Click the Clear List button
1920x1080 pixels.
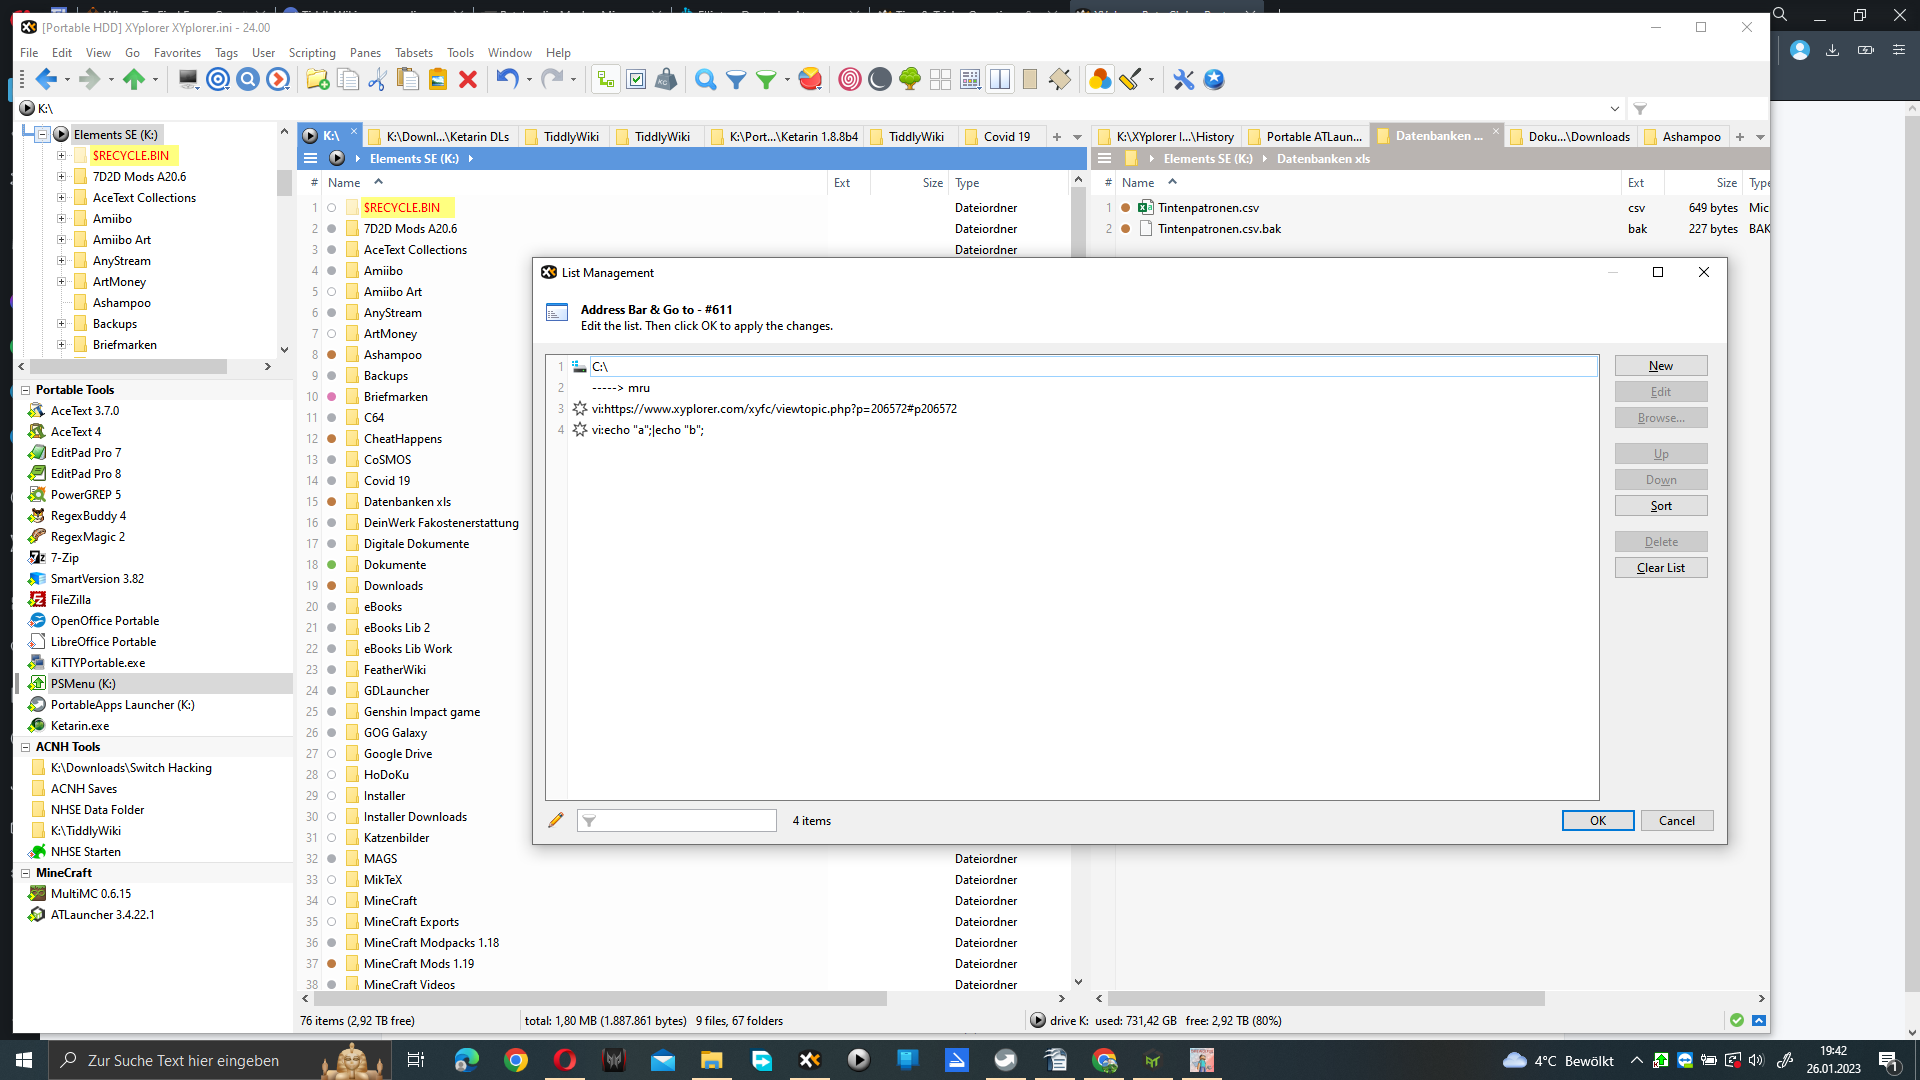(x=1661, y=568)
